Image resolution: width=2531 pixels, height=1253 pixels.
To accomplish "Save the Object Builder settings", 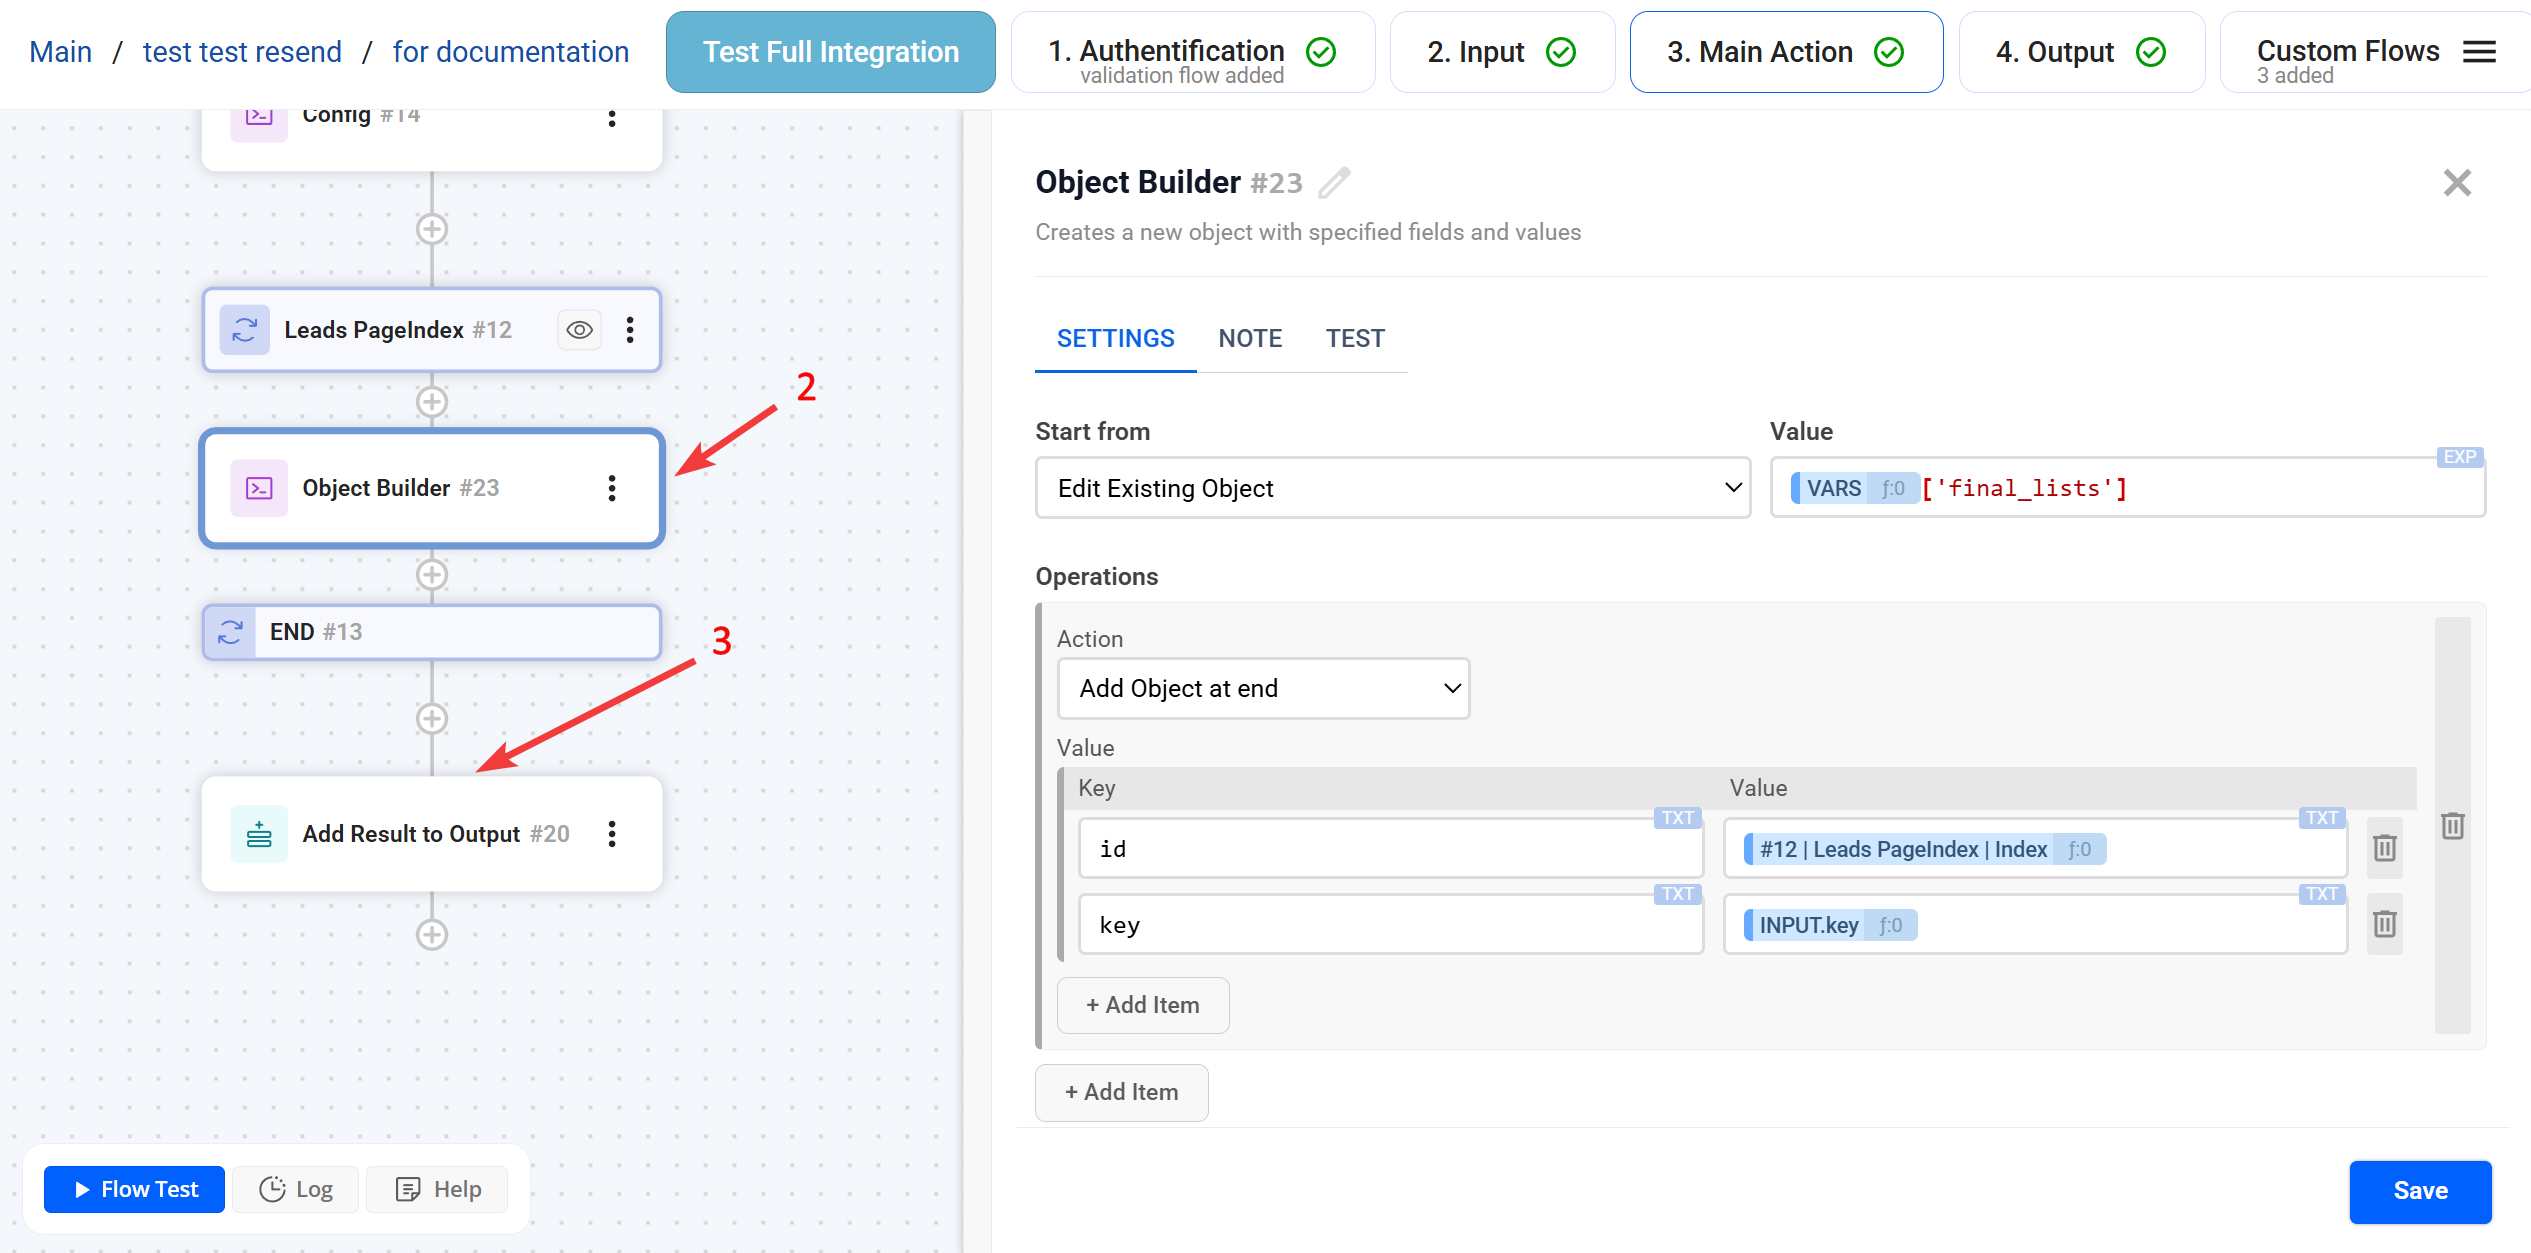I will (2420, 1191).
